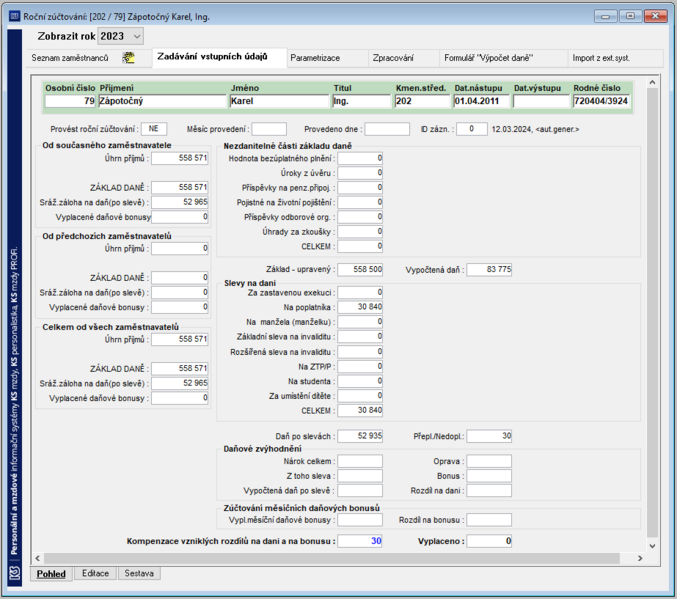Click the Úroky z úvěru field
This screenshot has height=599, width=677.
(x=360, y=173)
